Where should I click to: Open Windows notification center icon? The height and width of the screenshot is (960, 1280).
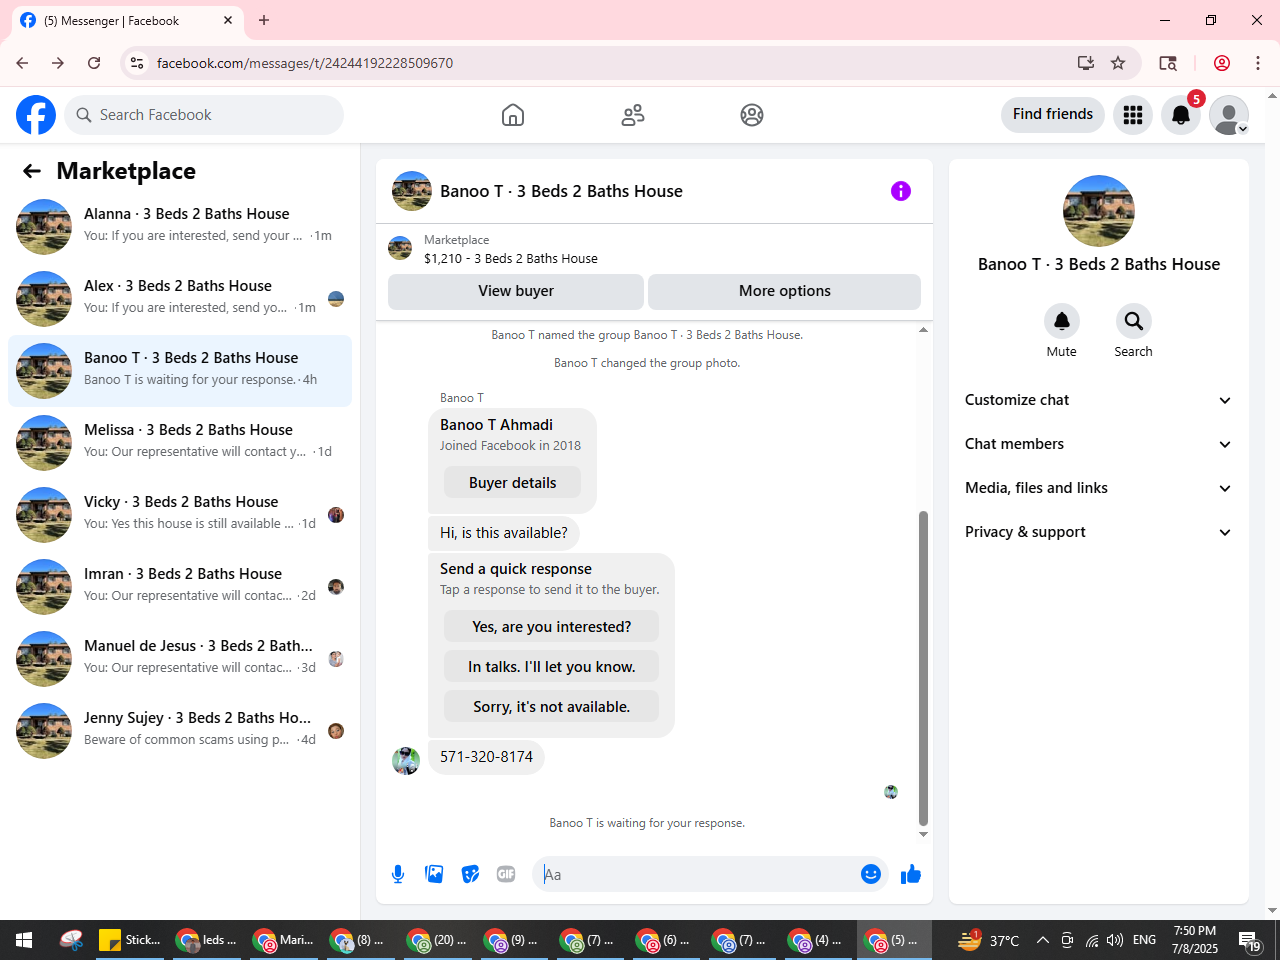(1250, 940)
